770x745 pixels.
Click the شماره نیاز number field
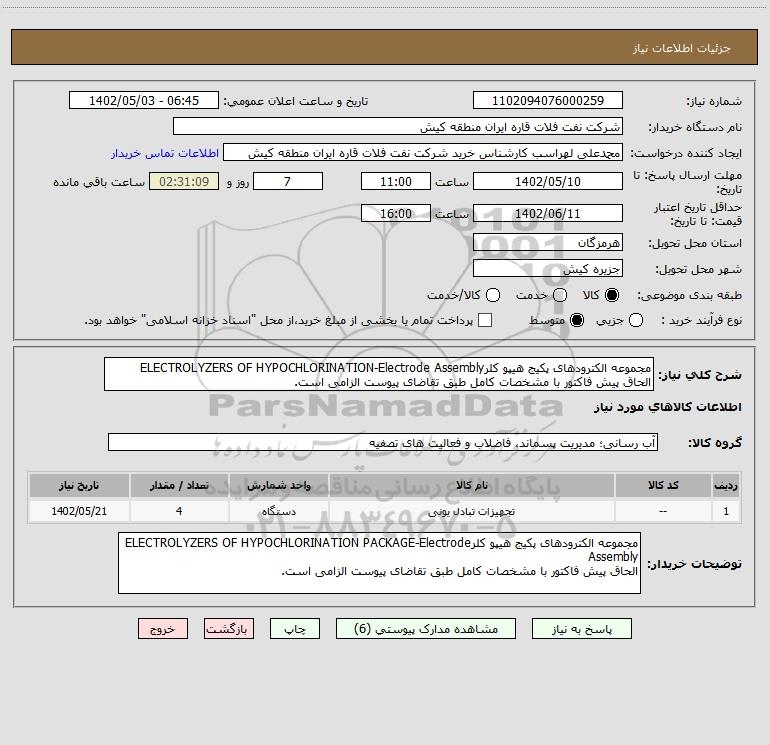tap(548, 100)
